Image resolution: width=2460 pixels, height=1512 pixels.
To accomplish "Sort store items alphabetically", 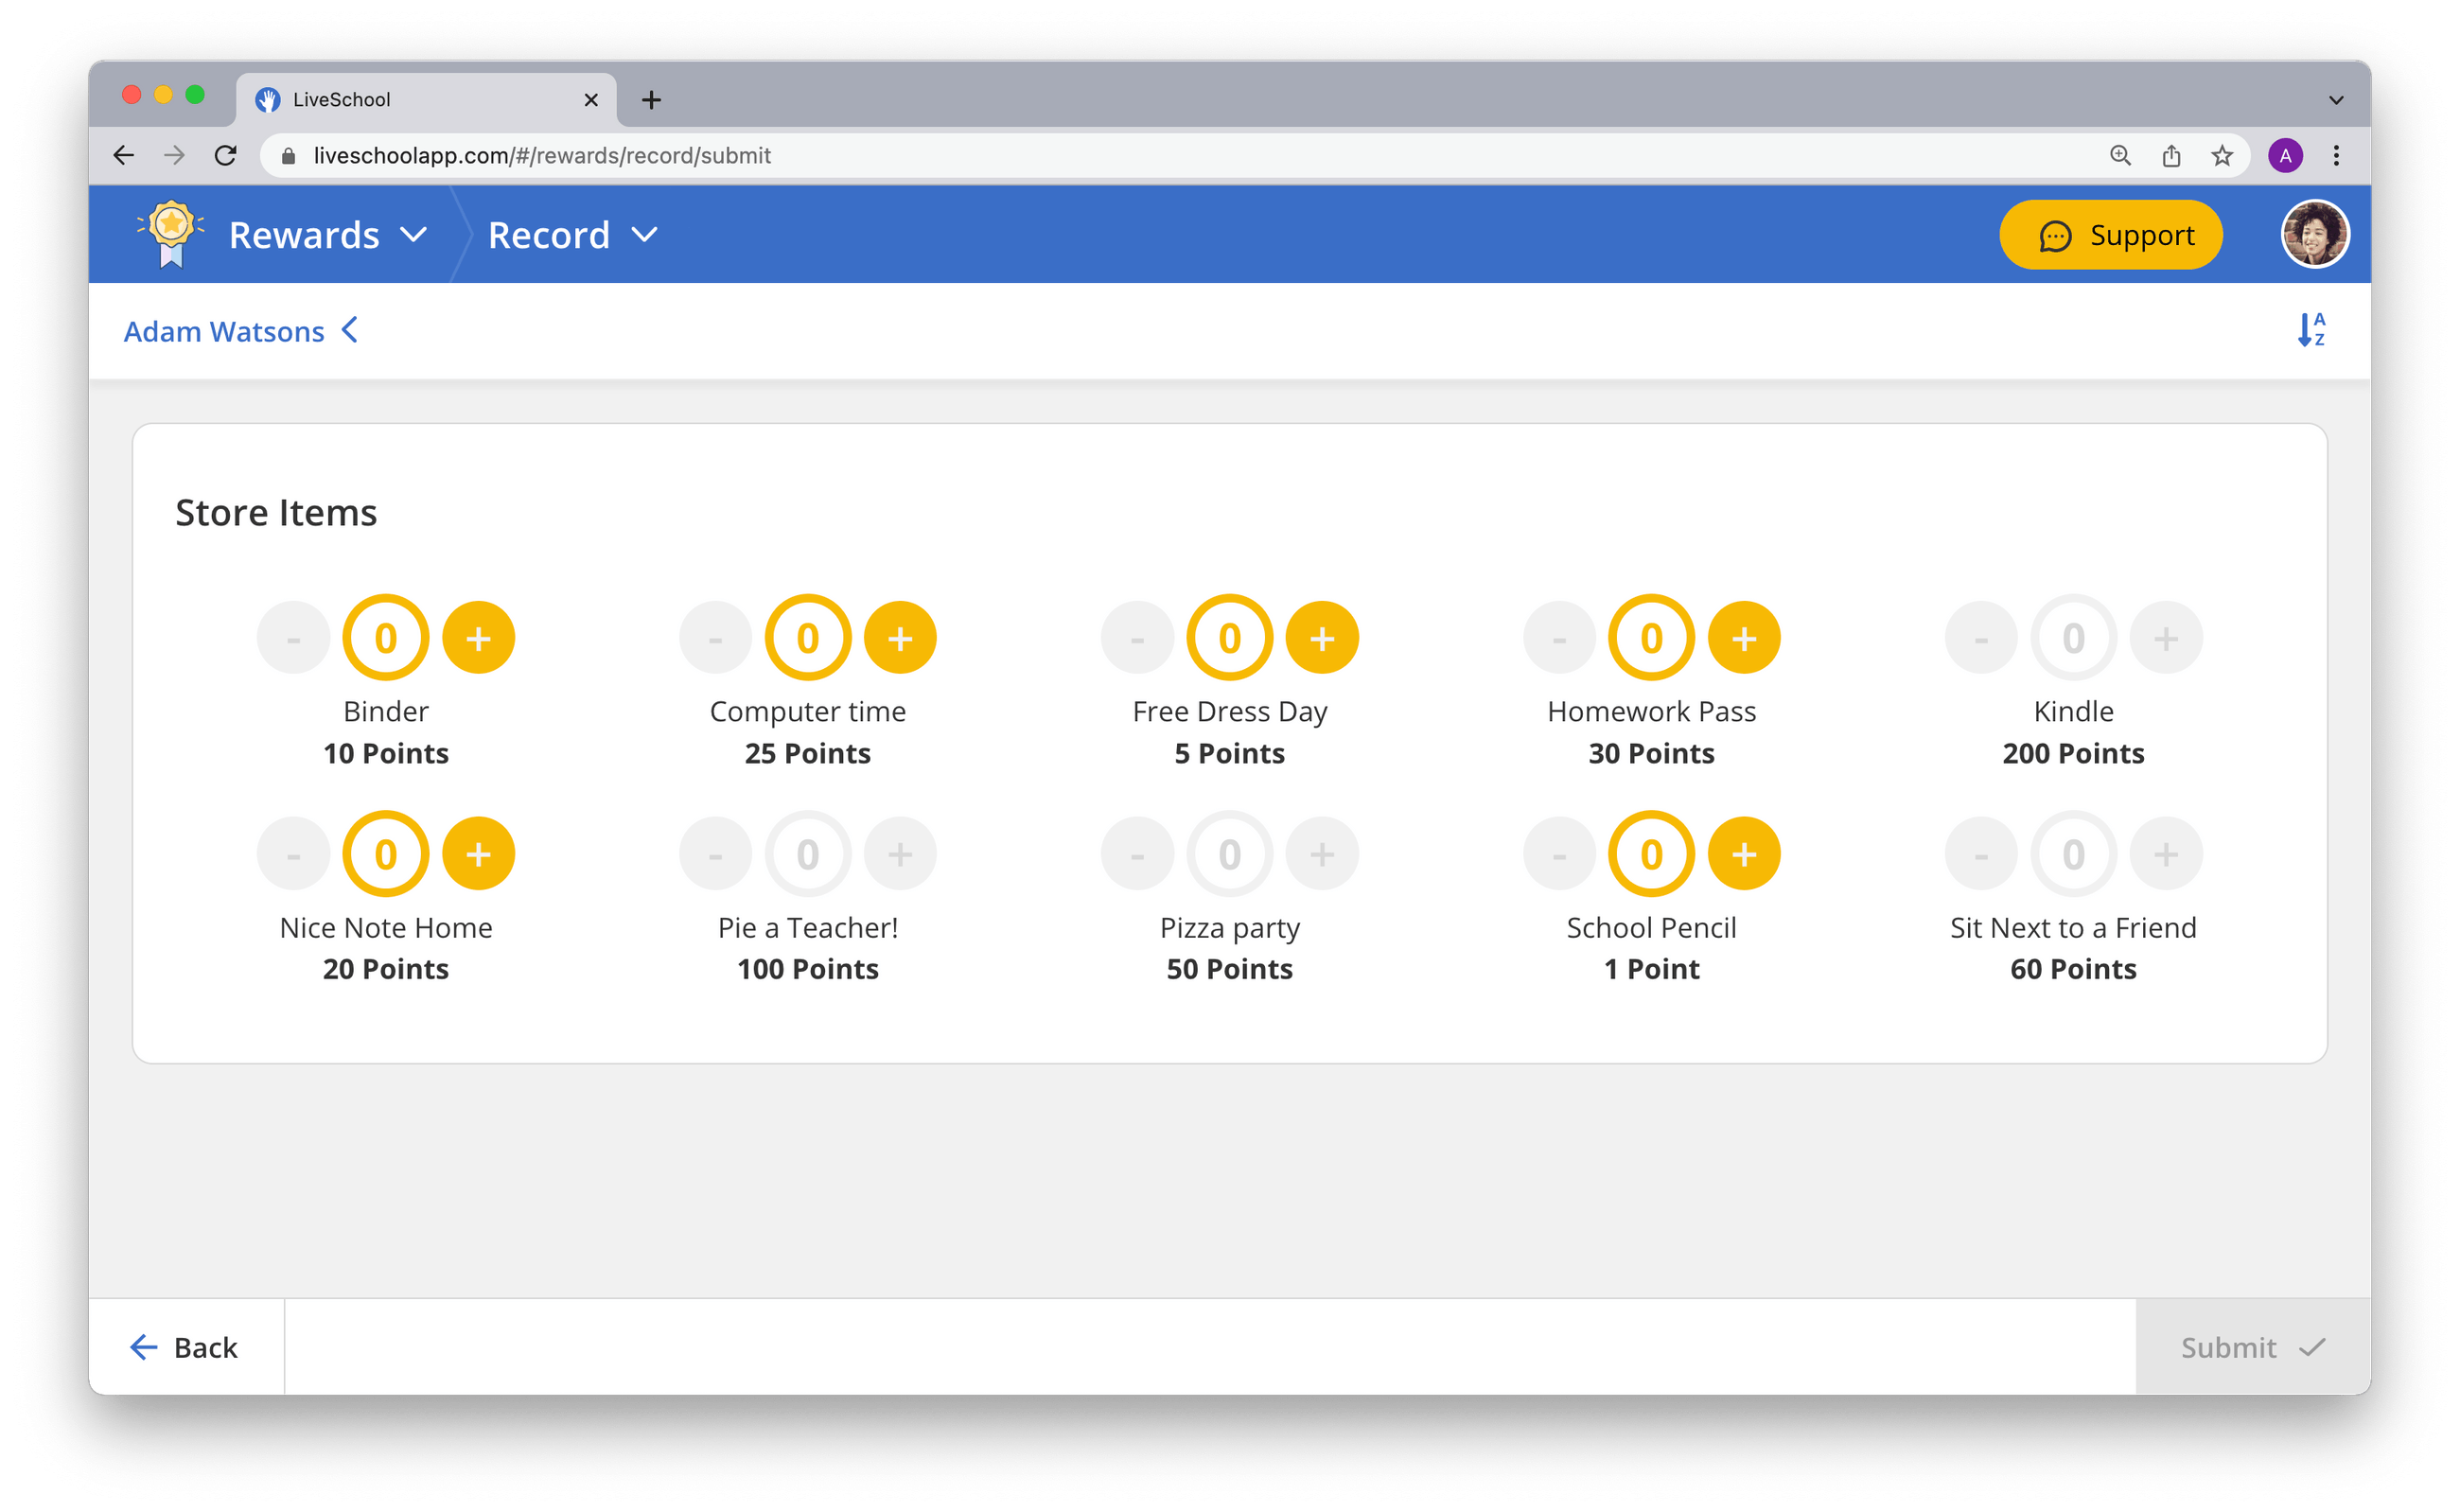I will tap(2311, 330).
